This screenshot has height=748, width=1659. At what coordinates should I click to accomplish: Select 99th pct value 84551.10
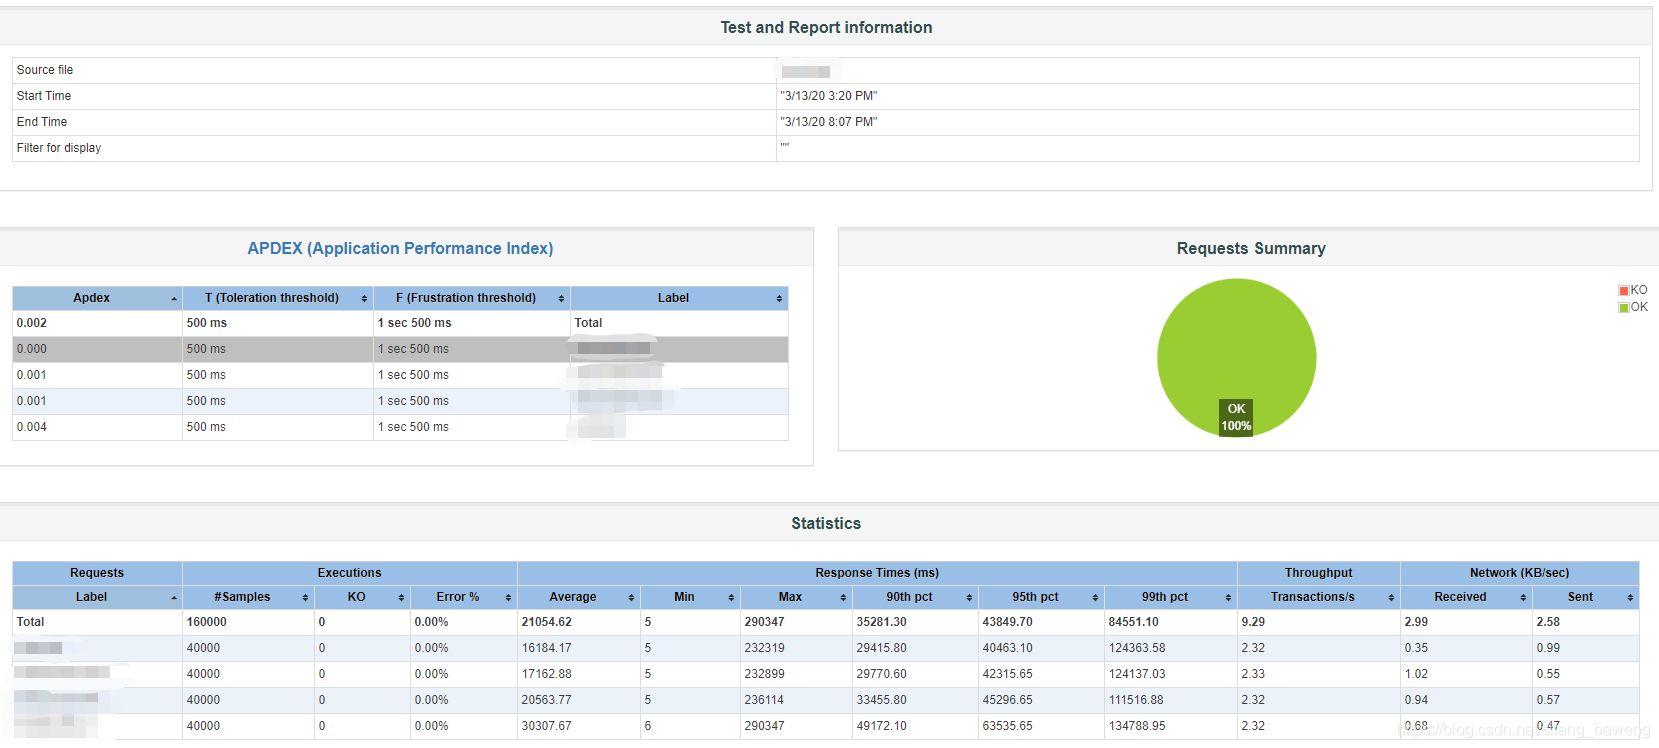1134,622
